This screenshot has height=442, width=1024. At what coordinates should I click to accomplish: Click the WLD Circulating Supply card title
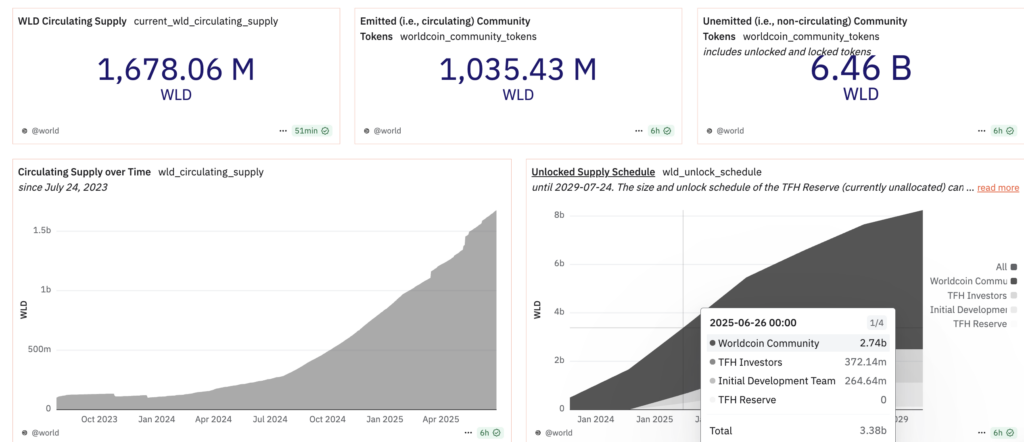72,21
